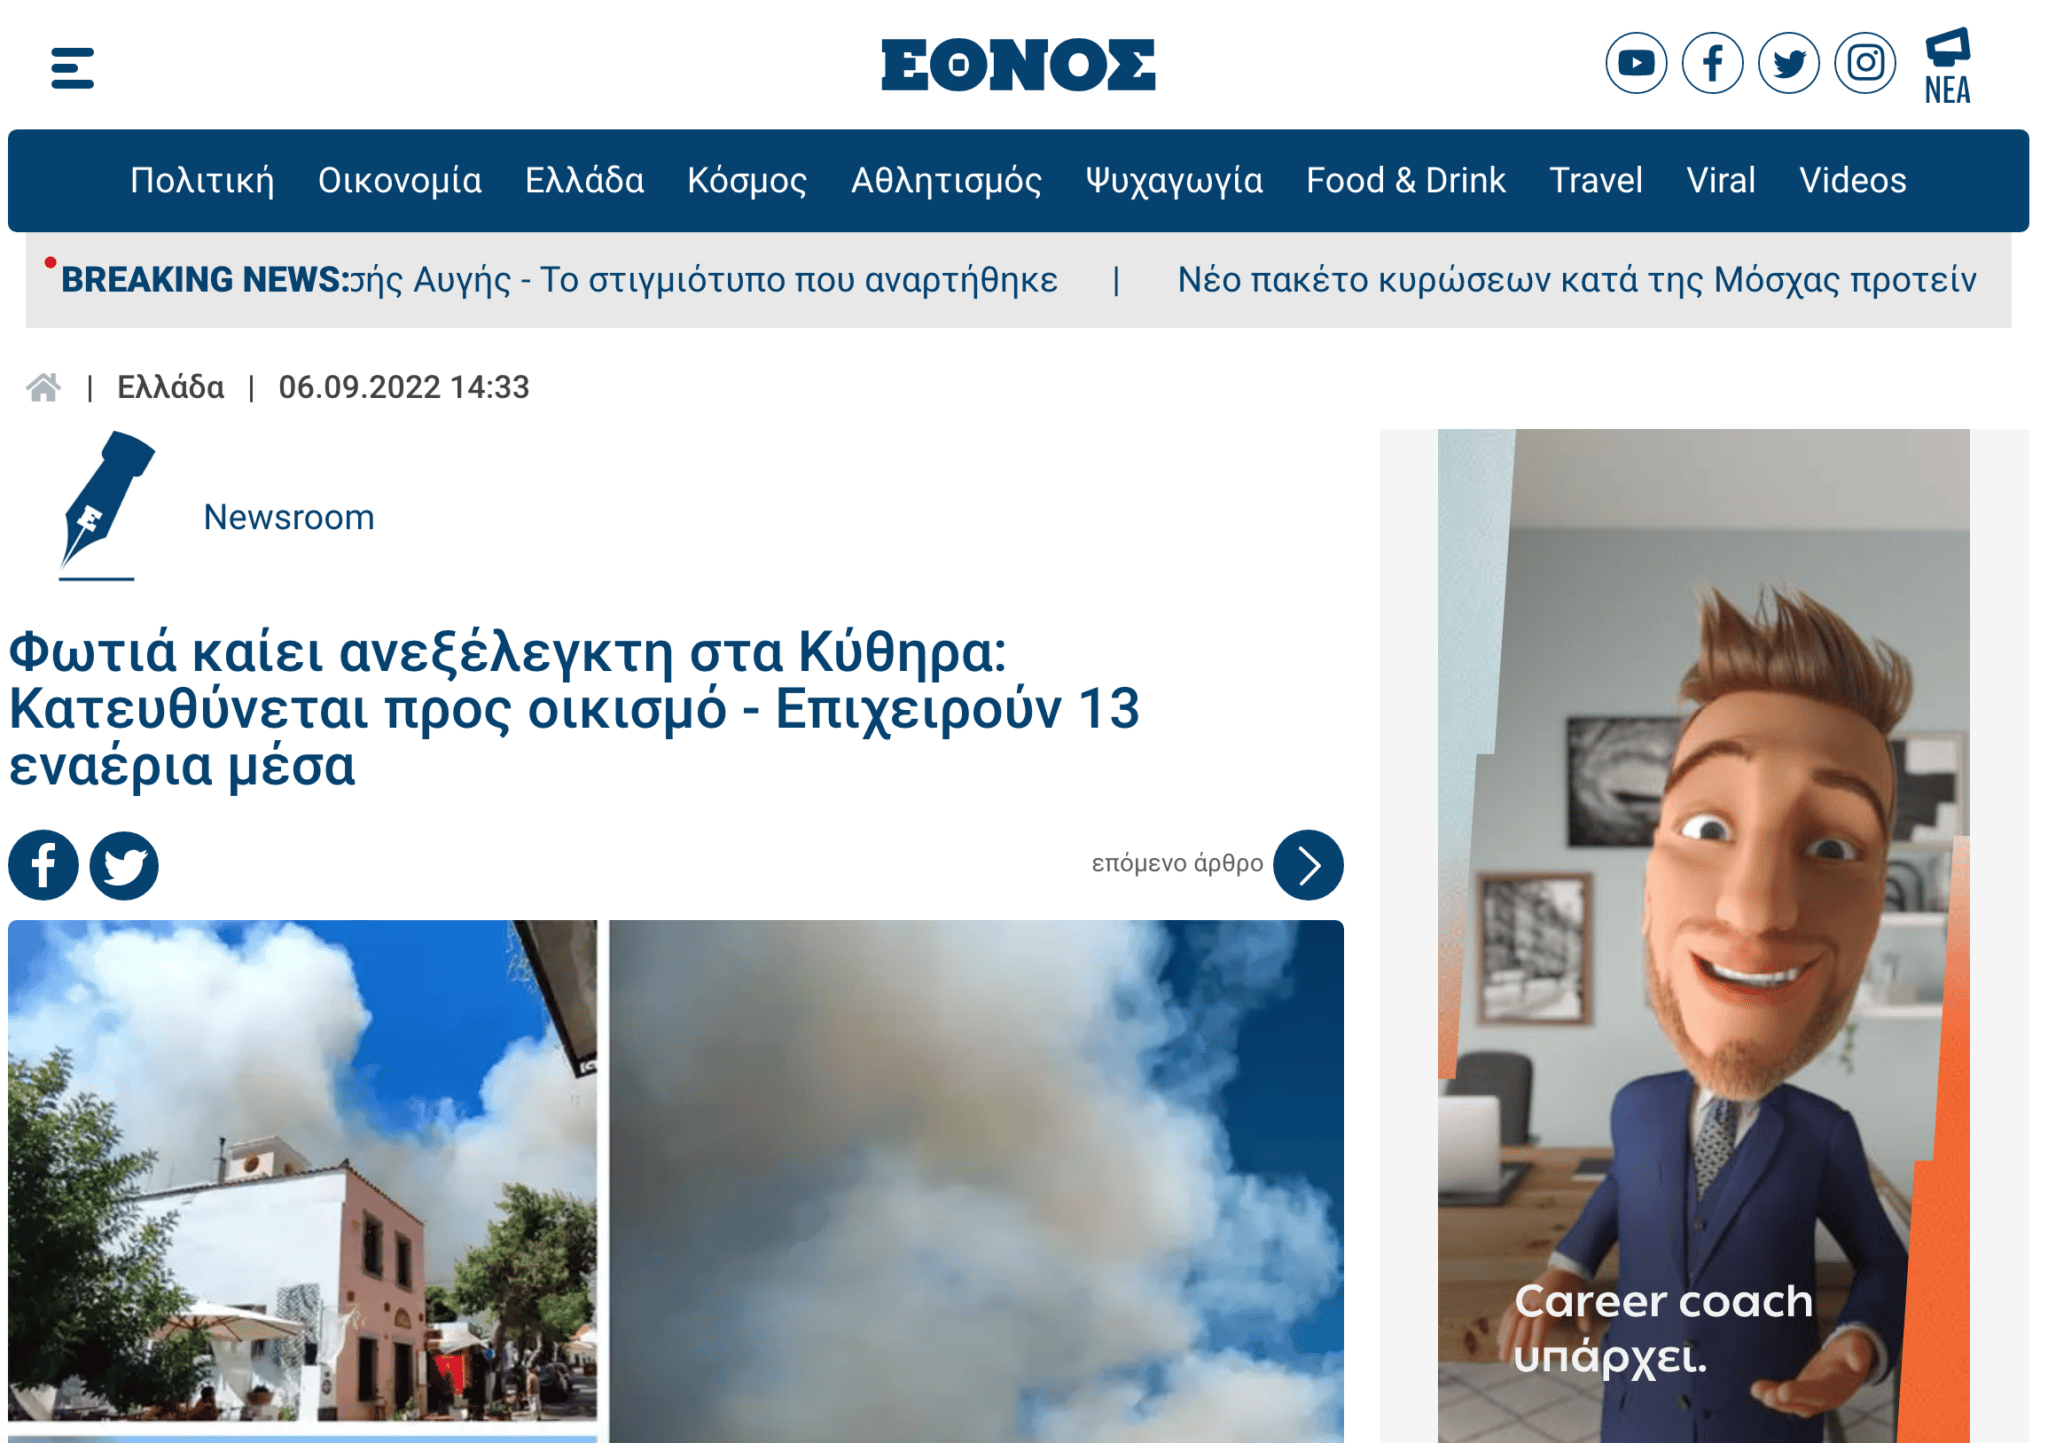Click the next article arrow
2048x1443 pixels.
click(1307, 864)
